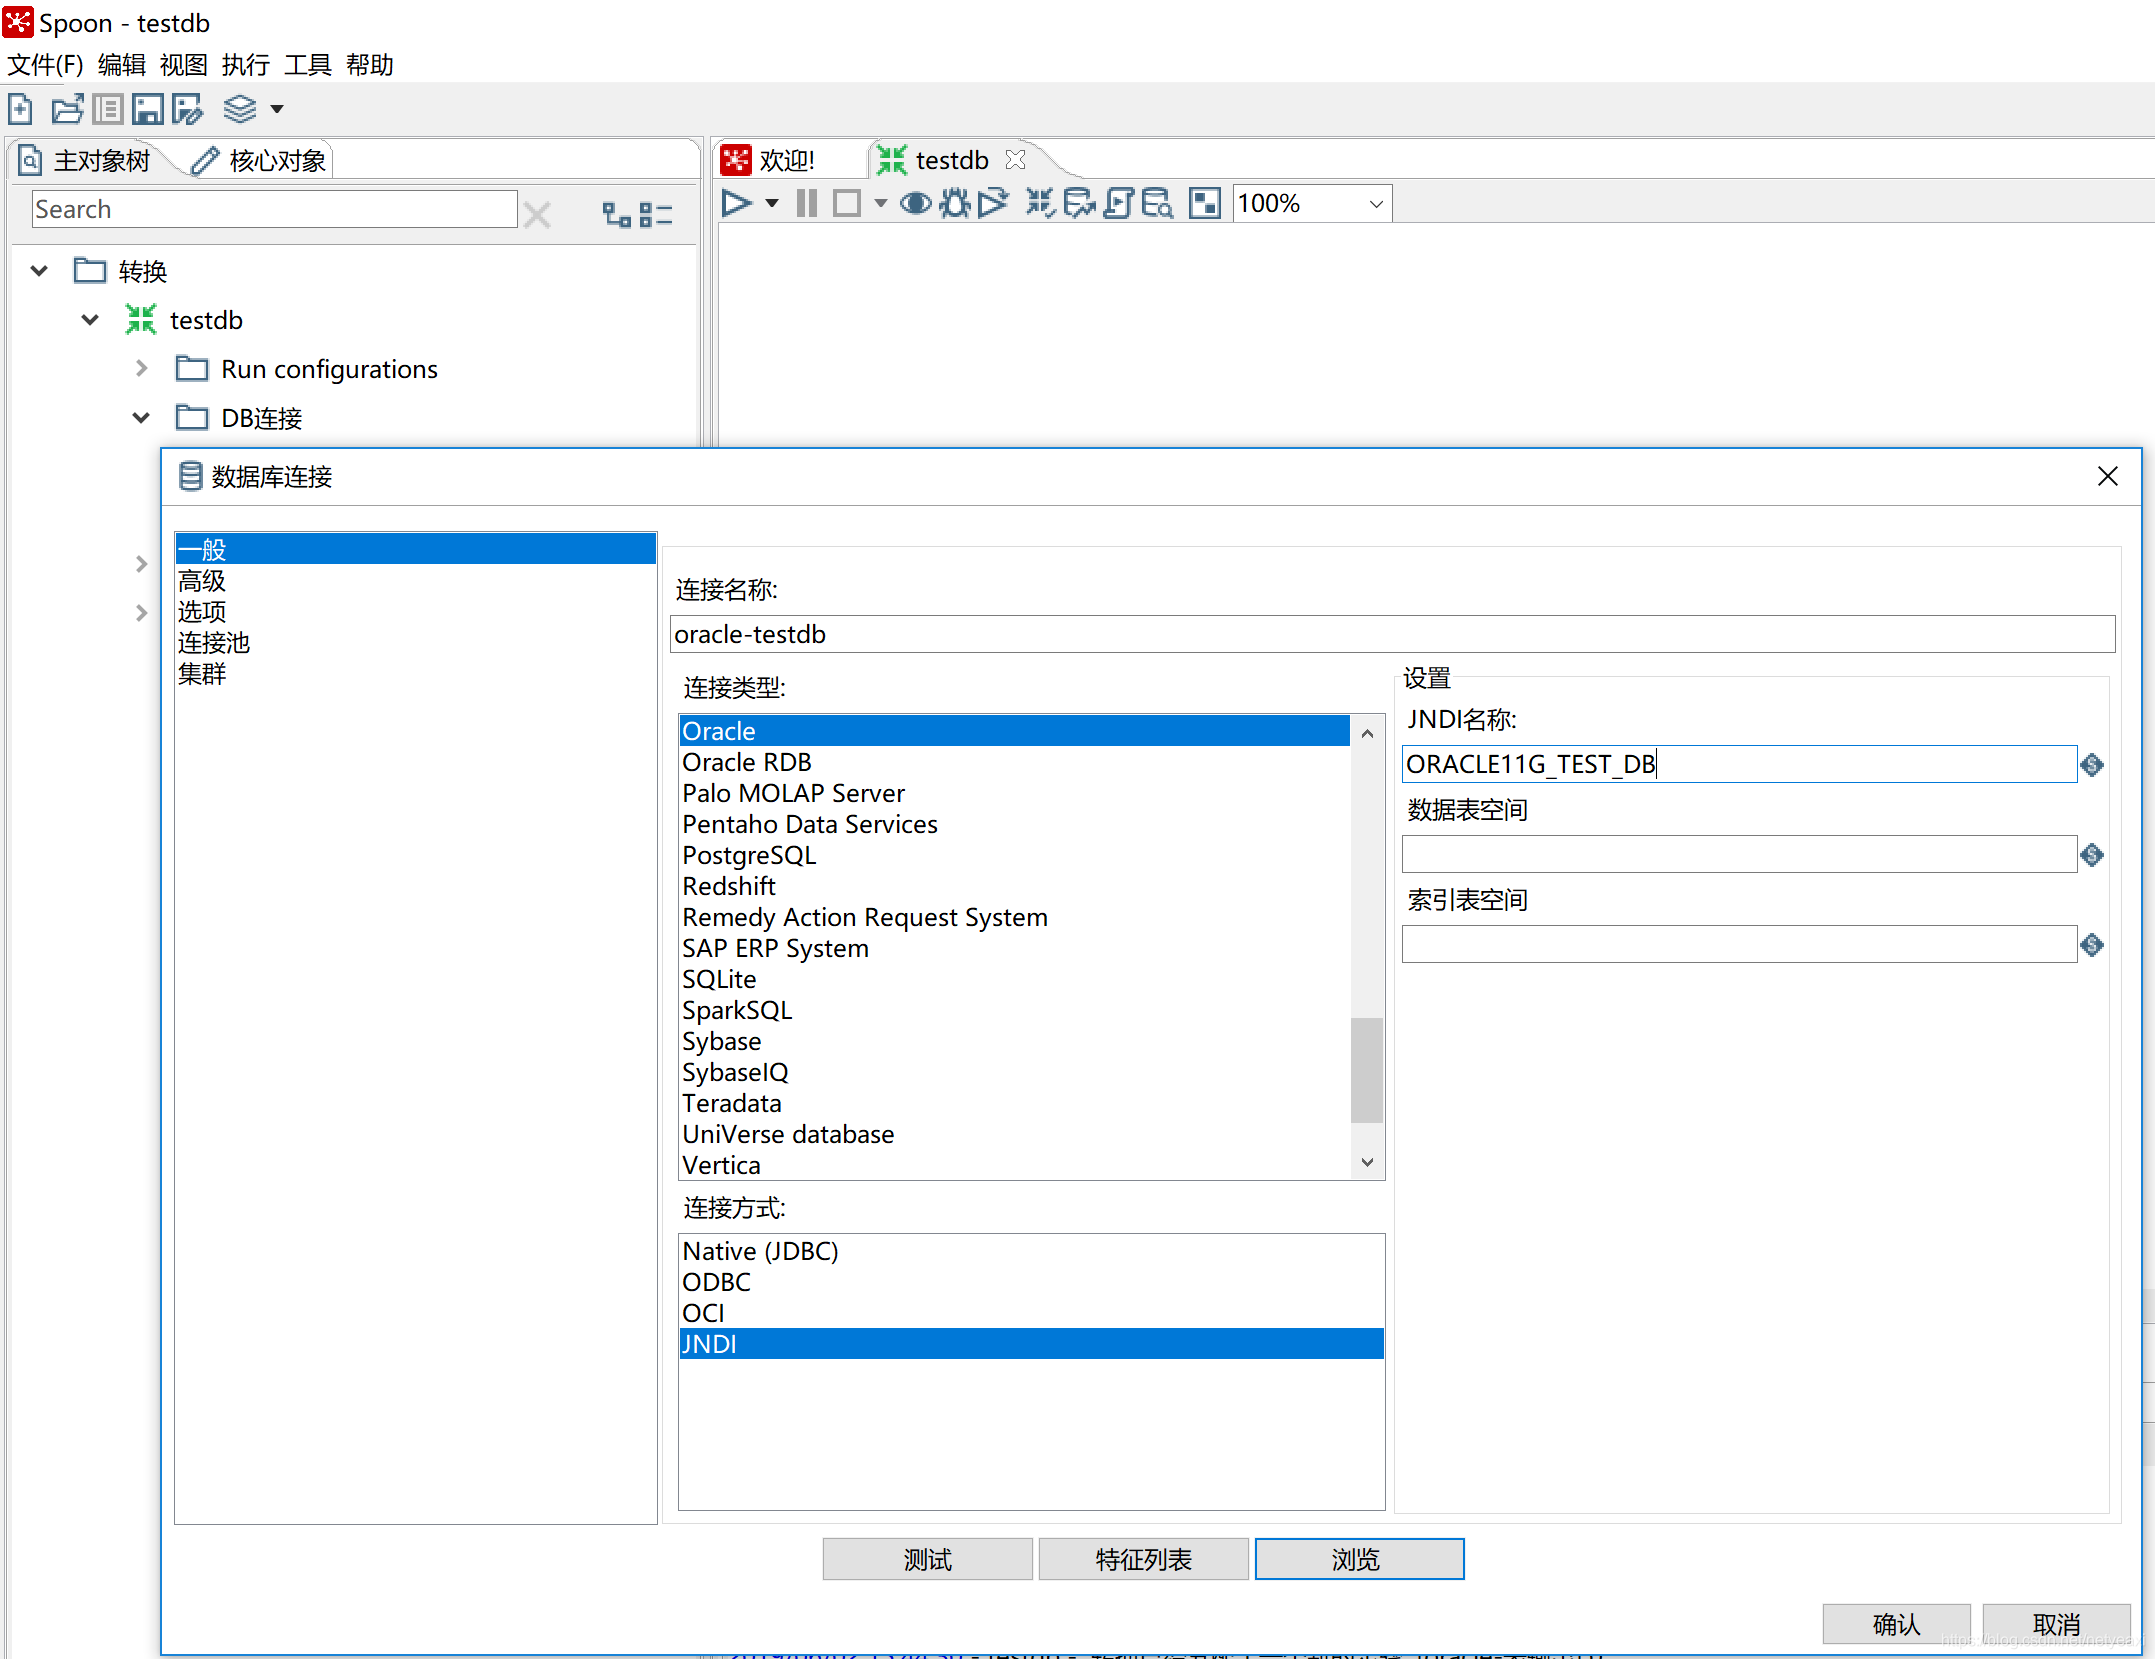Click the impact analysis database icon
The height and width of the screenshot is (1659, 2155).
[x=1079, y=204]
